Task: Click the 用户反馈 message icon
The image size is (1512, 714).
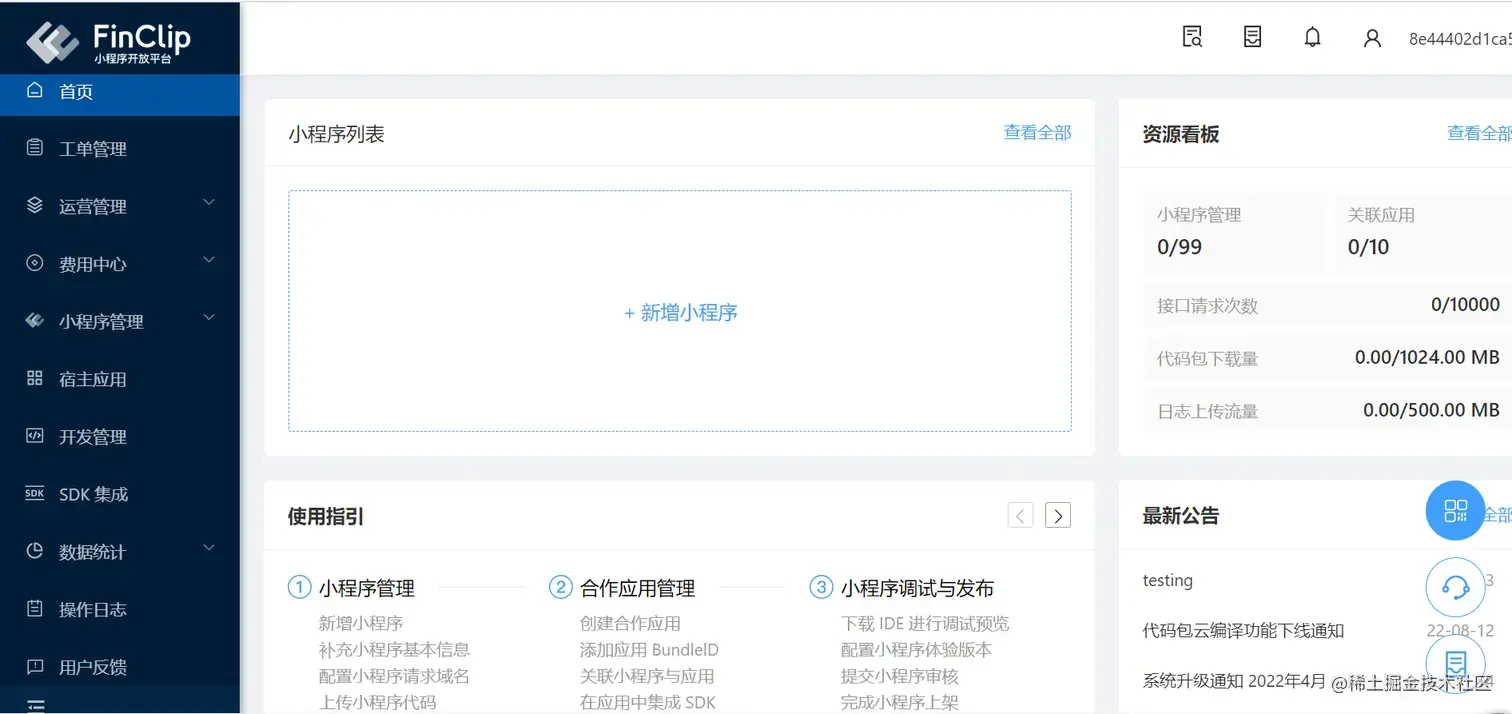Action: coord(35,666)
